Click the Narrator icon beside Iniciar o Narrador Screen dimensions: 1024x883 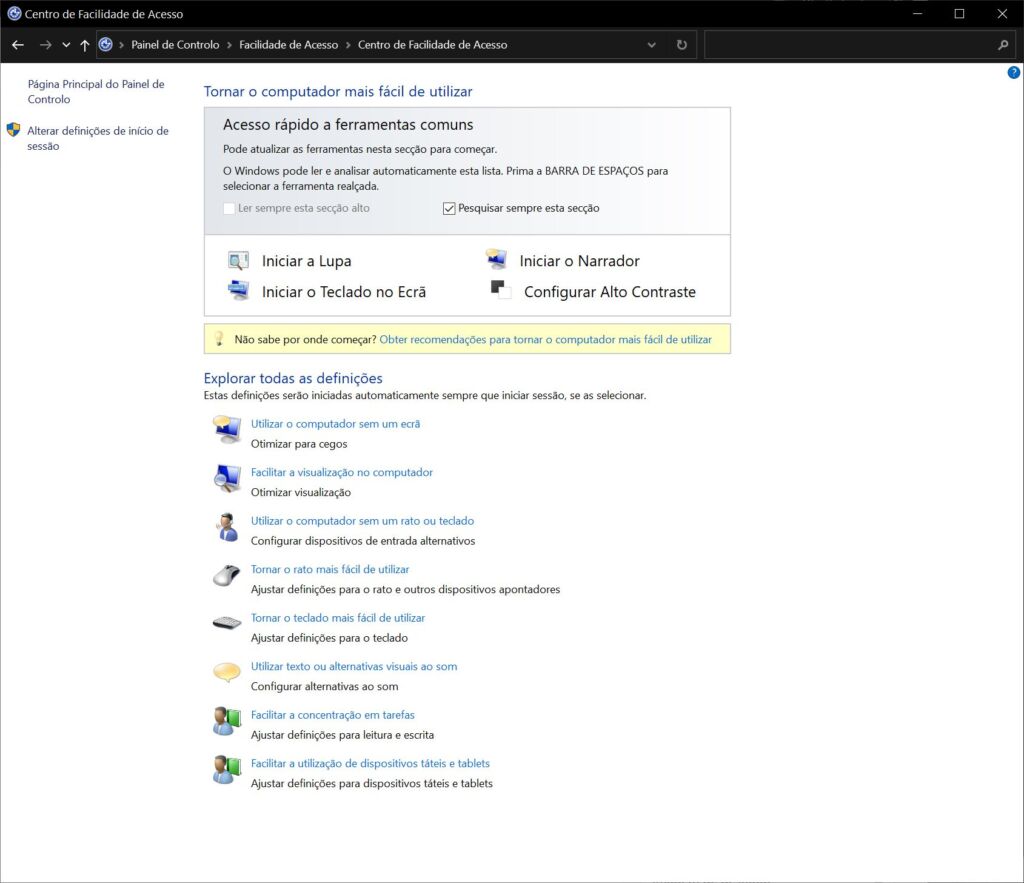coord(496,259)
